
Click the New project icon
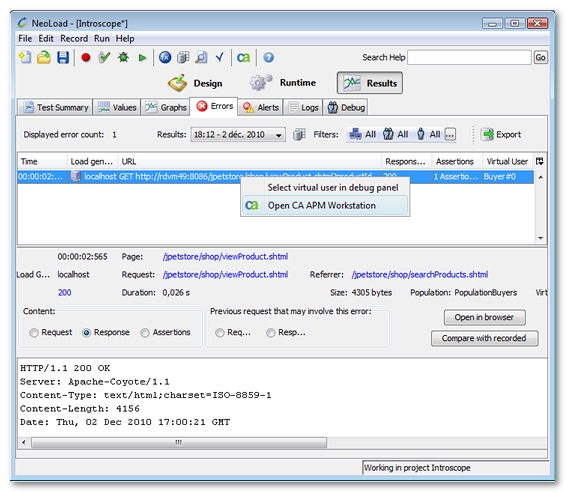click(x=25, y=57)
